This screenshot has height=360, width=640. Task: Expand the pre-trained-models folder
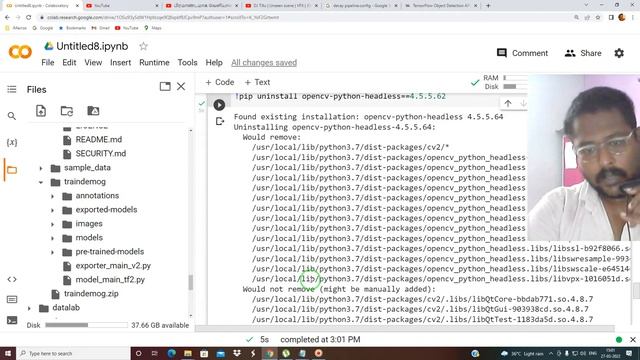[52, 252]
